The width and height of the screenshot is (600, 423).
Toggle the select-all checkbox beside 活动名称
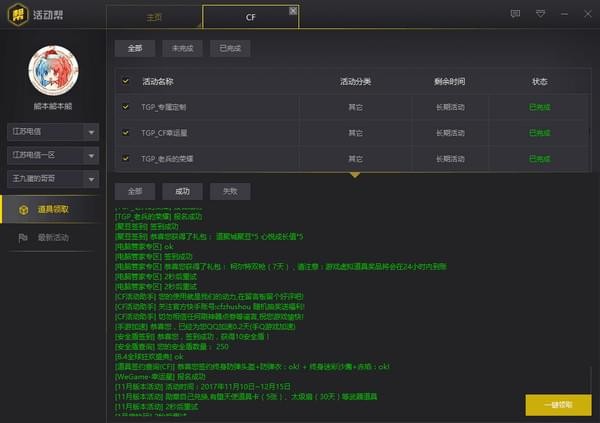pyautogui.click(x=125, y=81)
